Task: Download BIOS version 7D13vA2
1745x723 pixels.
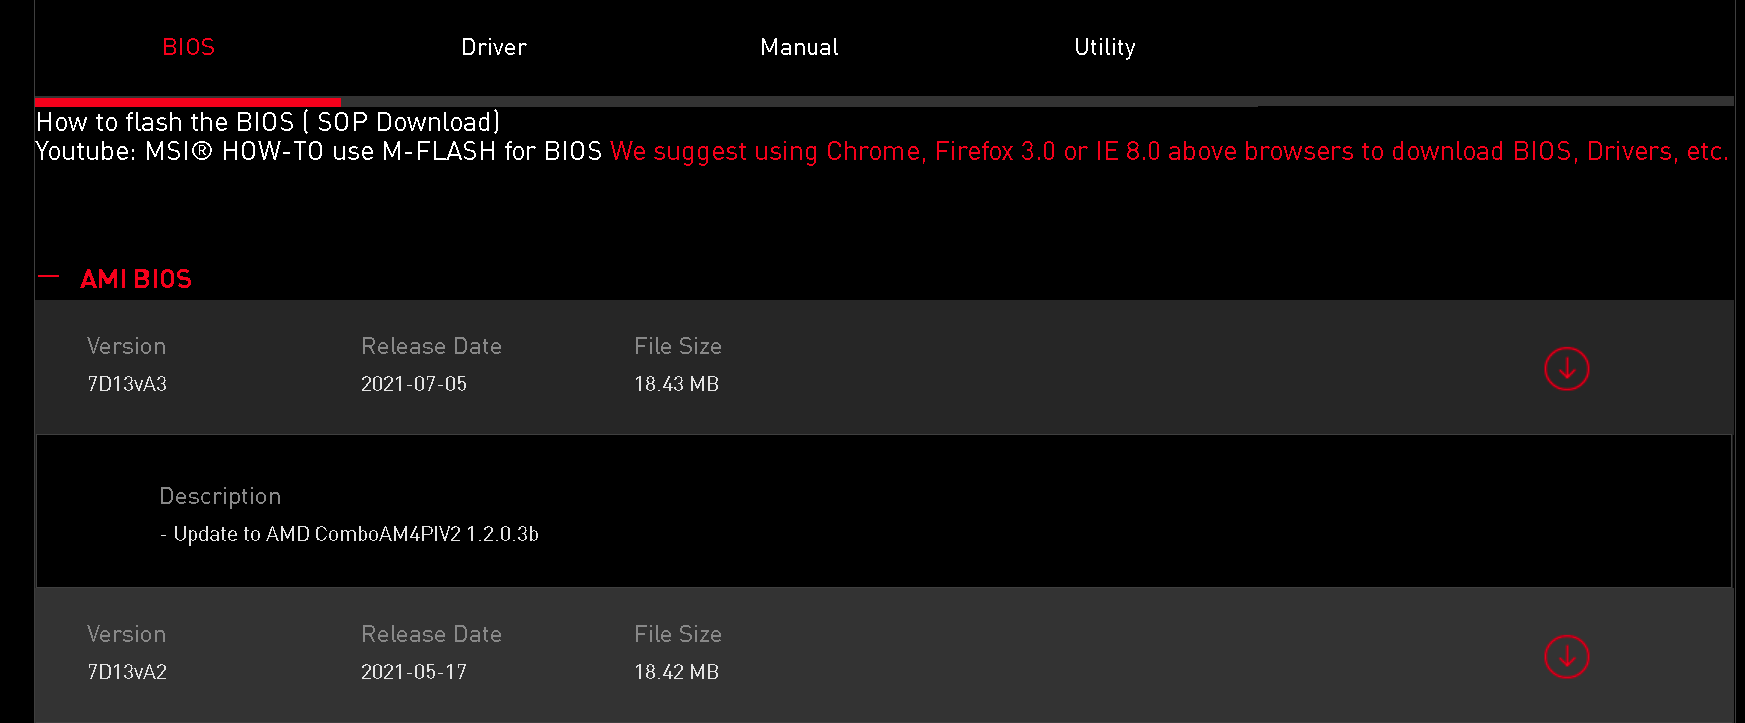Action: click(1566, 657)
